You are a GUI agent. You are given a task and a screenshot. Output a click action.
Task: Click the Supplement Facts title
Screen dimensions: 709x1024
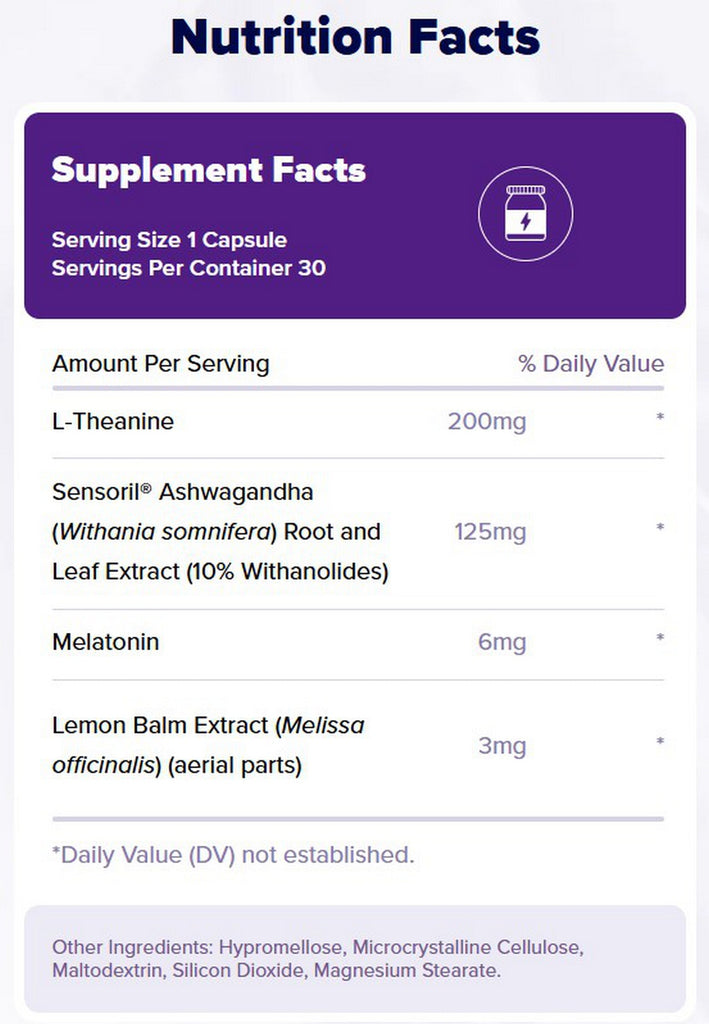(x=209, y=170)
